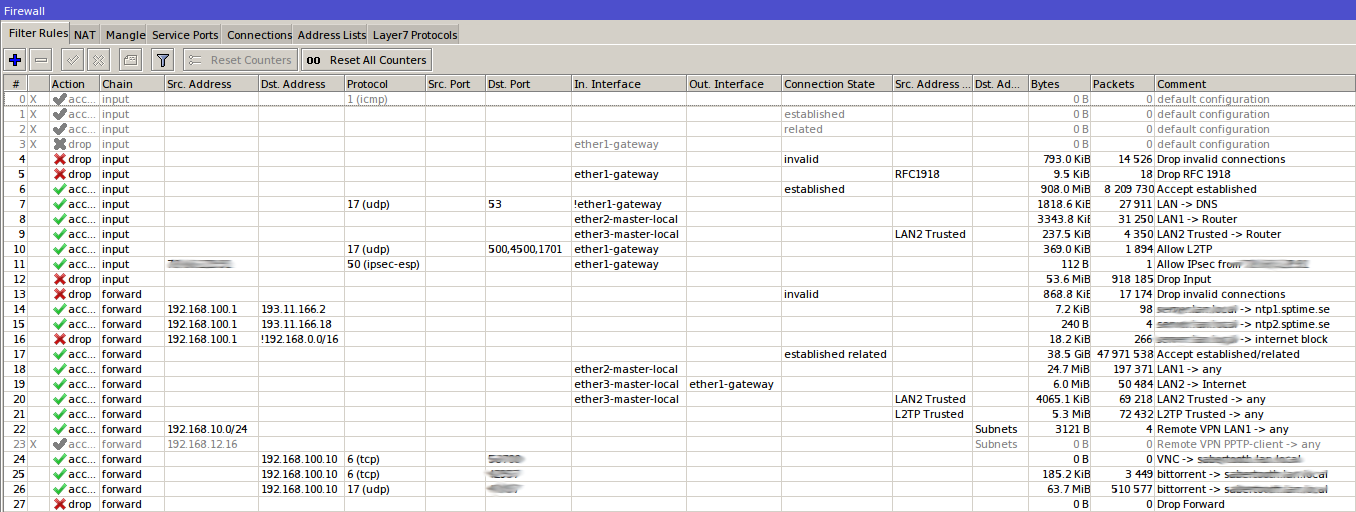Open the Service Ports tab

pyautogui.click(x=185, y=35)
